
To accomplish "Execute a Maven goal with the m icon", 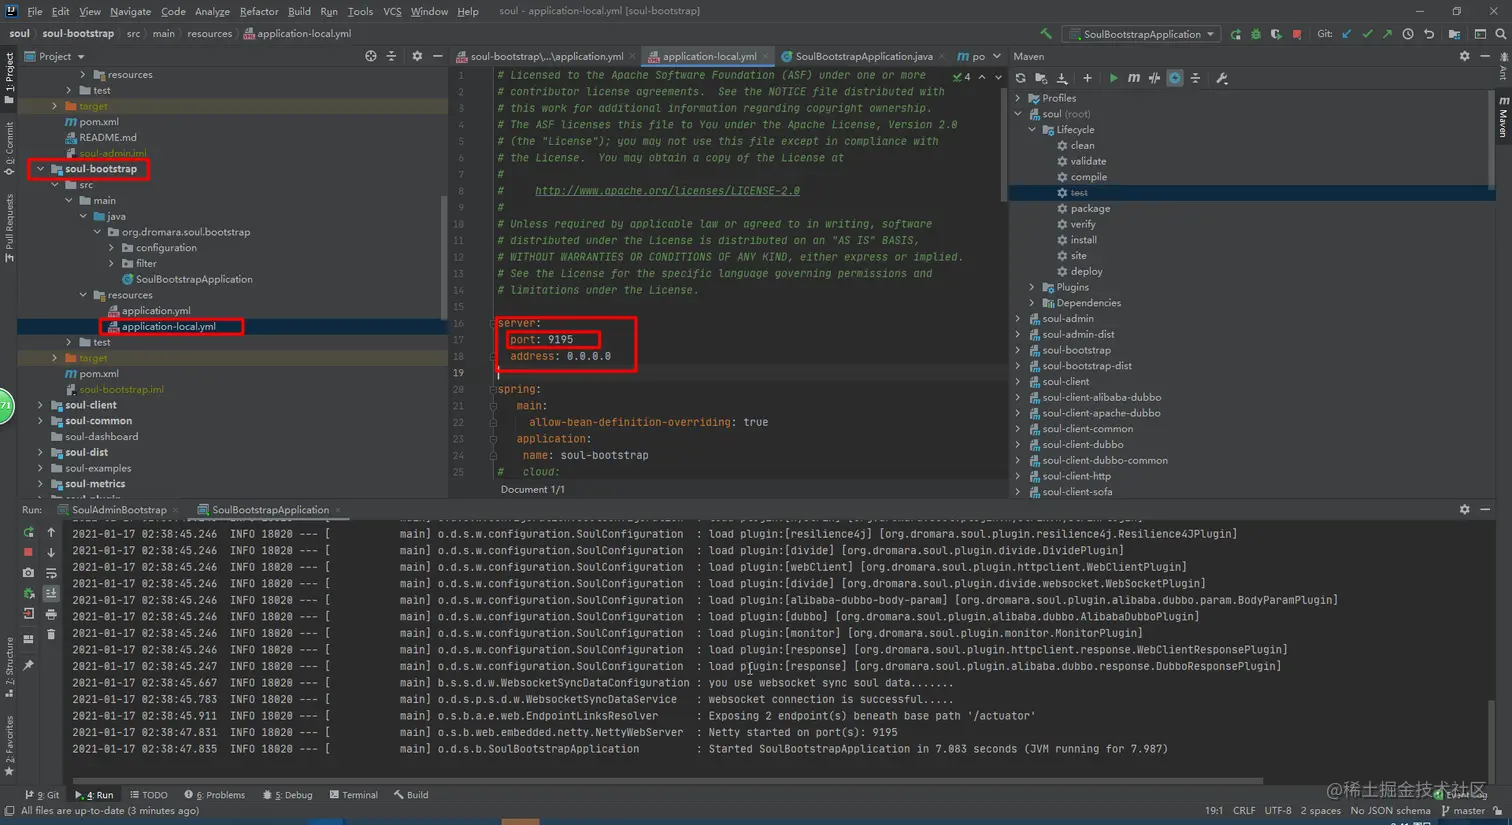I will pos(1133,78).
